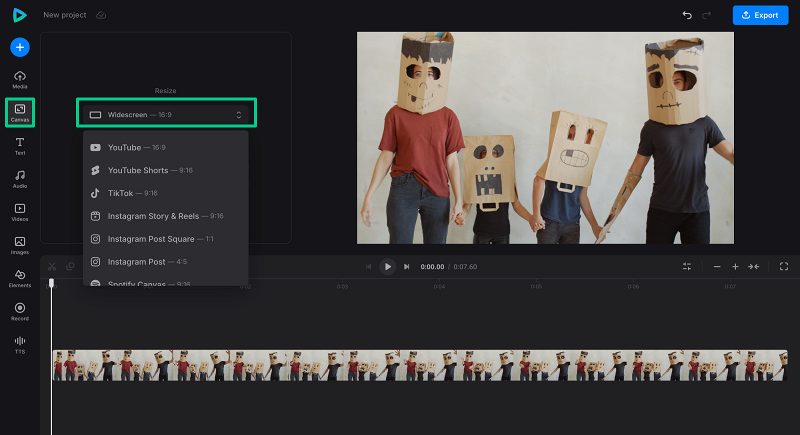Click the Export button
800x435 pixels.
tap(760, 15)
